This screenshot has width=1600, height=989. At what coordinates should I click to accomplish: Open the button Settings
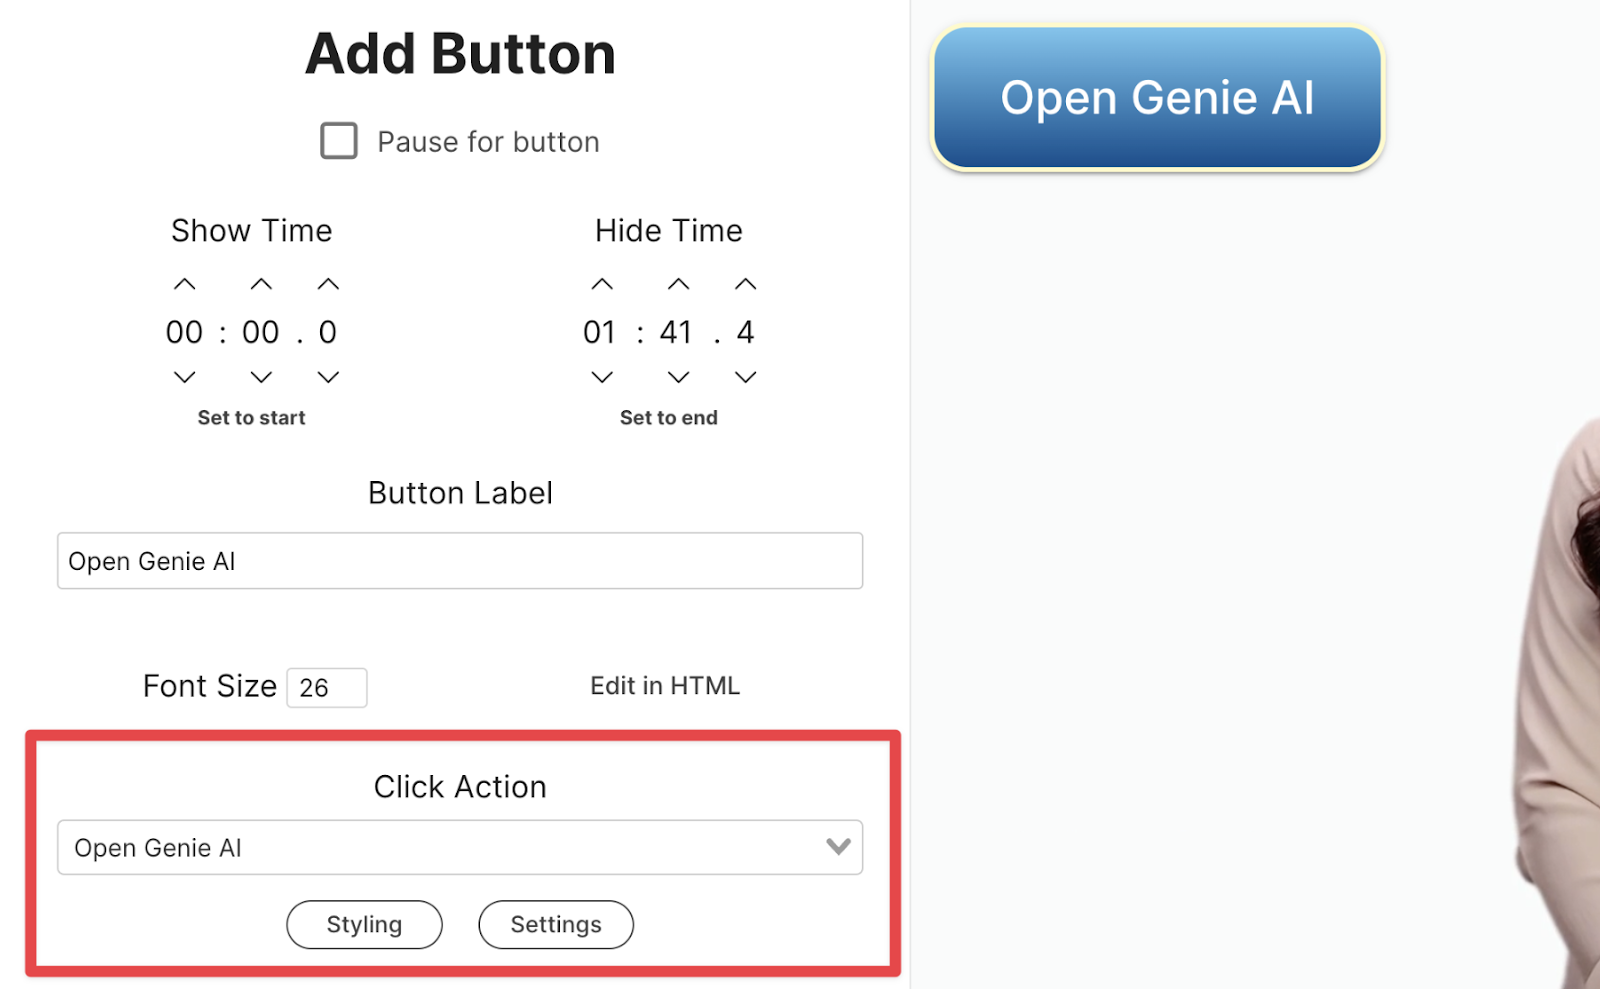tap(556, 924)
